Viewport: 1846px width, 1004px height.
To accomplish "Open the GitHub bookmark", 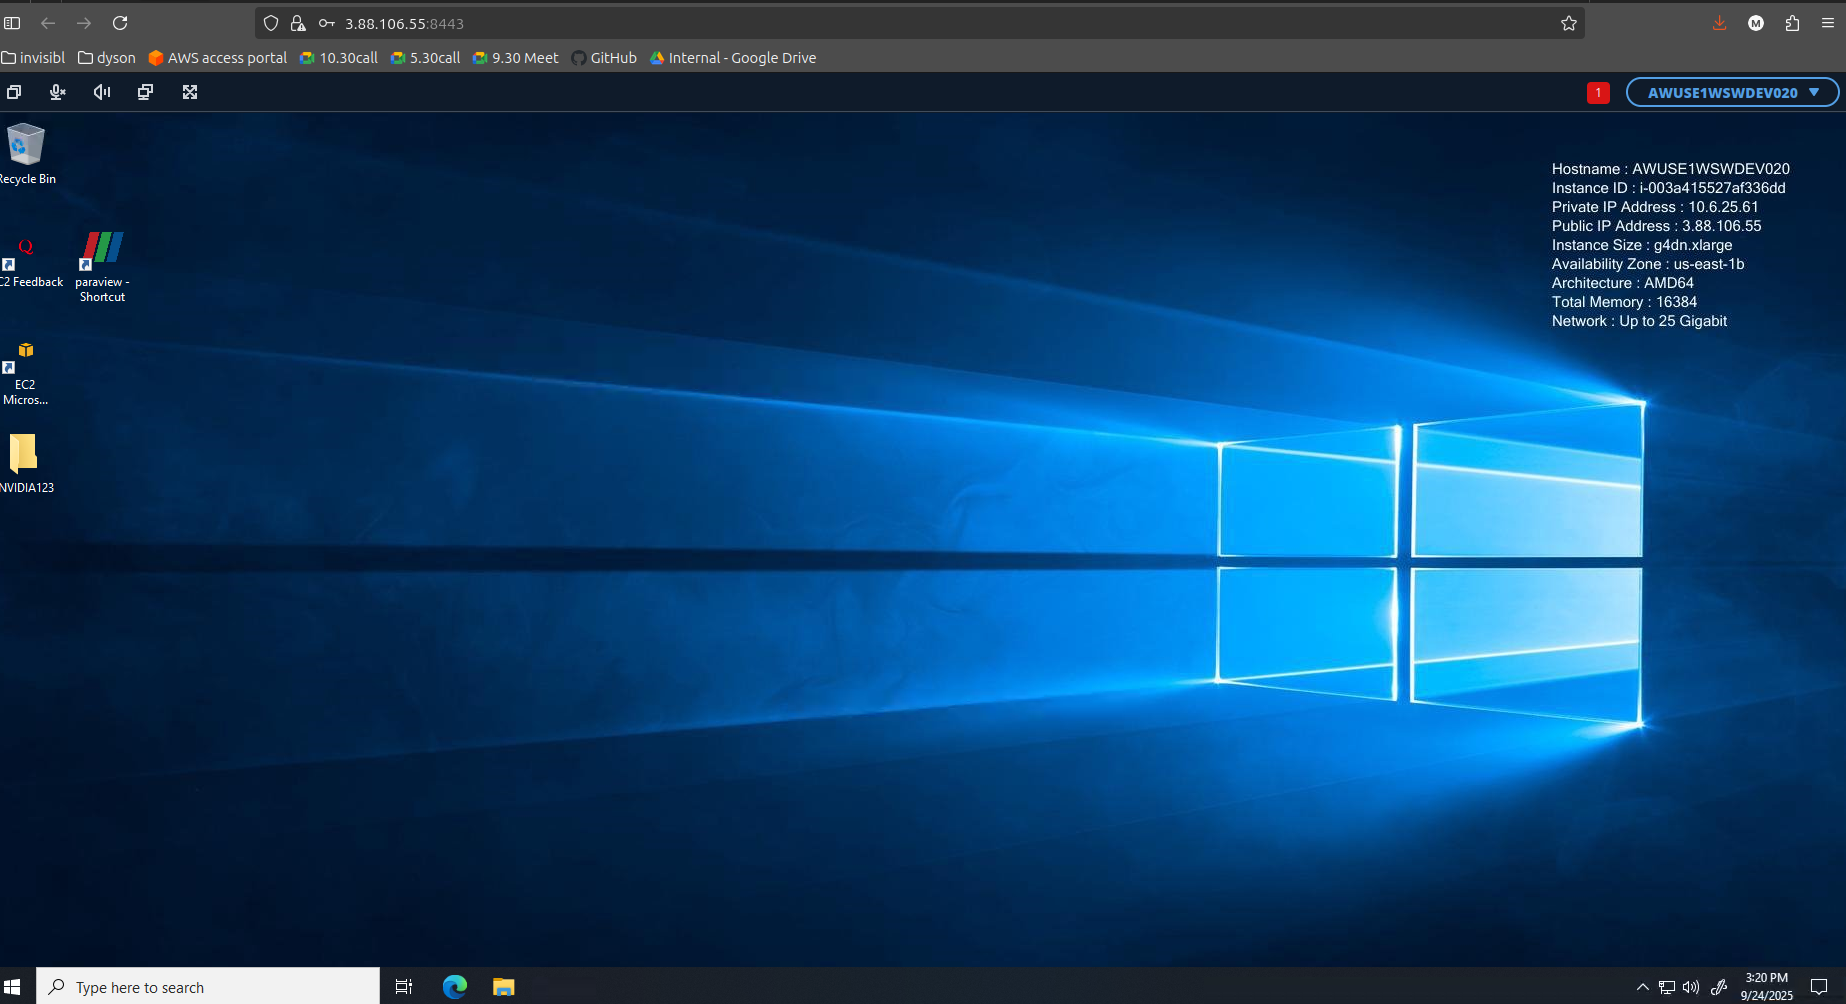I will 604,58.
